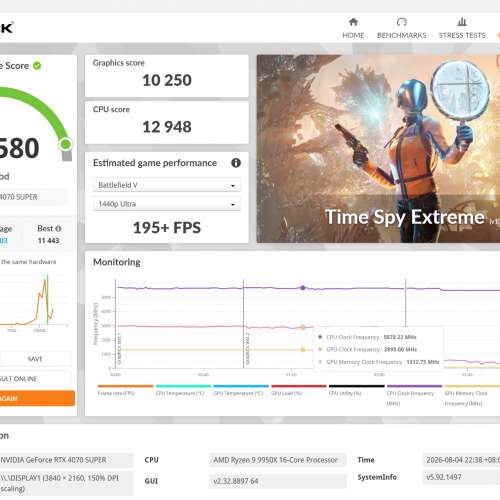Toggle the CPU Temperature legend series
The height and width of the screenshot is (500, 500).
[x=183, y=391]
